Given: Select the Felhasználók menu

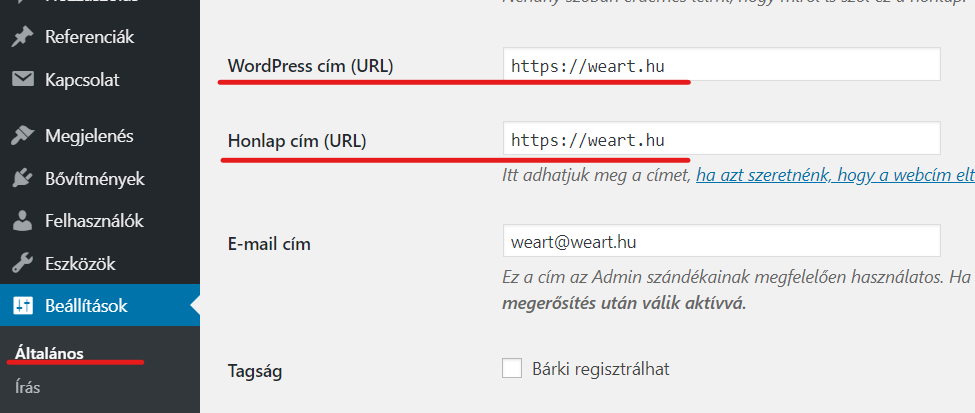Looking at the screenshot, I should 95,222.
